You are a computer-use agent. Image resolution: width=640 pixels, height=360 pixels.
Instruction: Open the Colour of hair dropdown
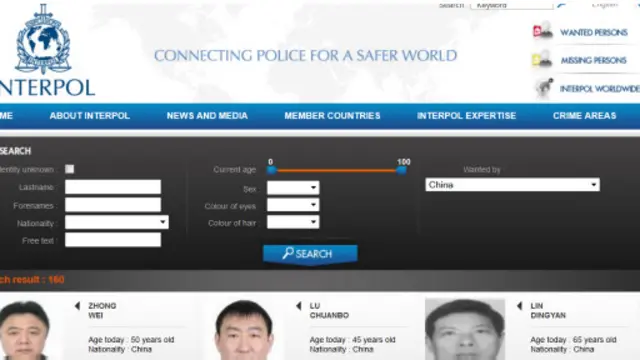click(x=293, y=222)
